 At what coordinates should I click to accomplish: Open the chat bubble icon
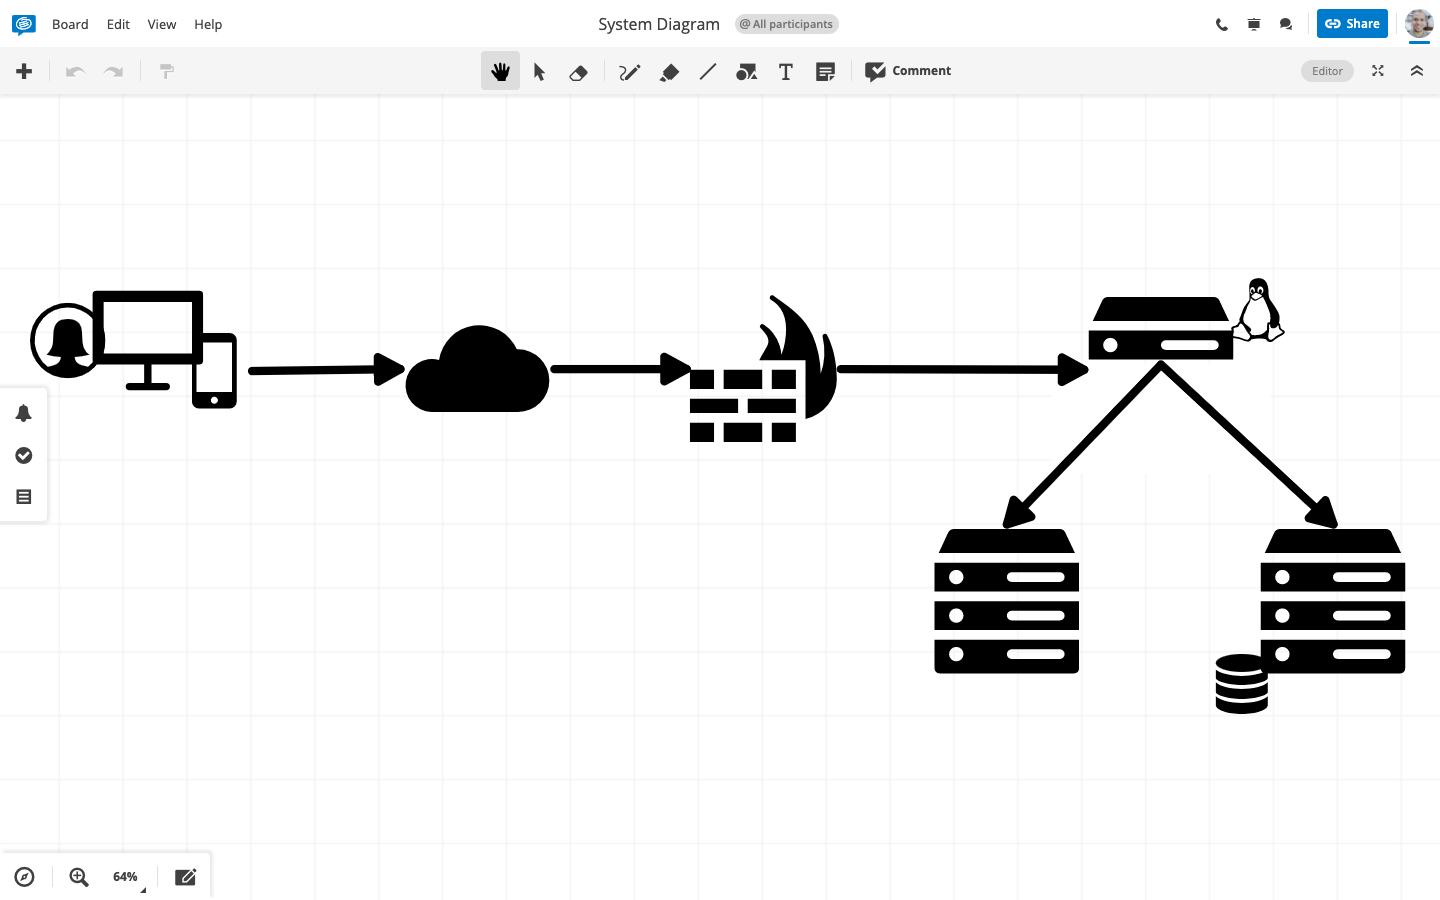[1286, 24]
